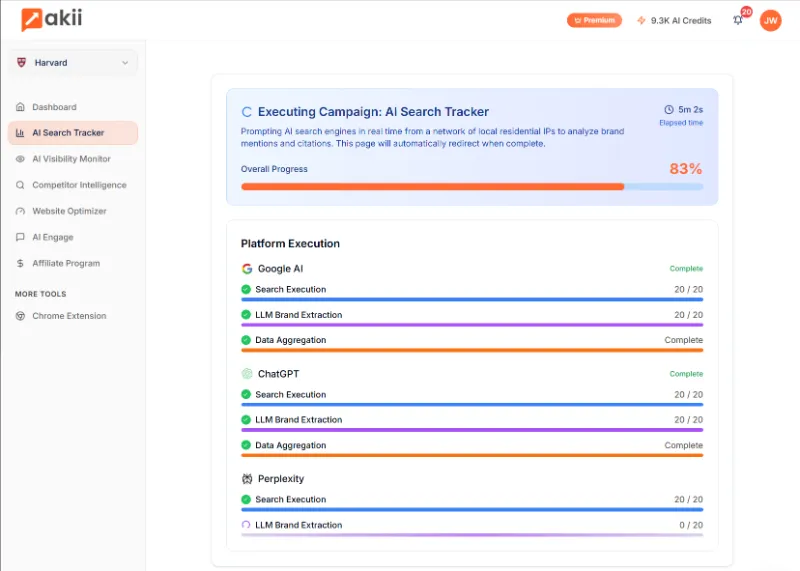Click ChatGPT Complete status label
The width and height of the screenshot is (800, 571).
(x=686, y=374)
